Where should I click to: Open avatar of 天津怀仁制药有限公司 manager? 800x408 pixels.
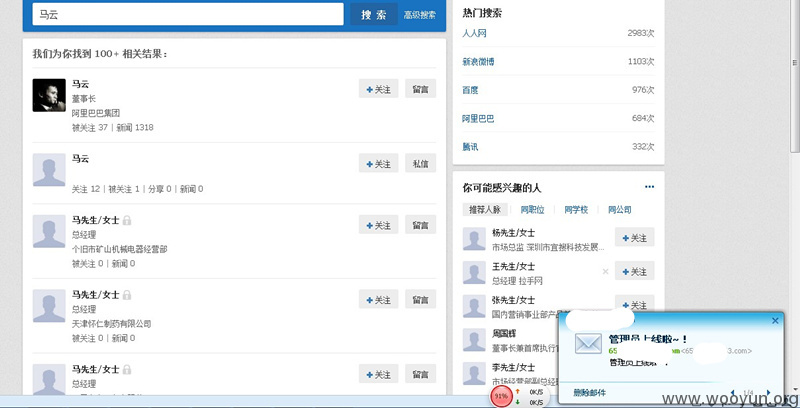coord(49,306)
